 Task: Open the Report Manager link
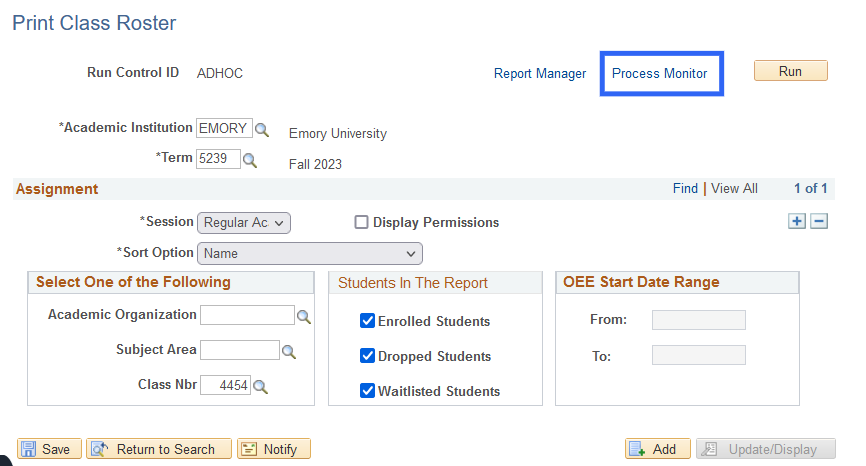point(540,73)
